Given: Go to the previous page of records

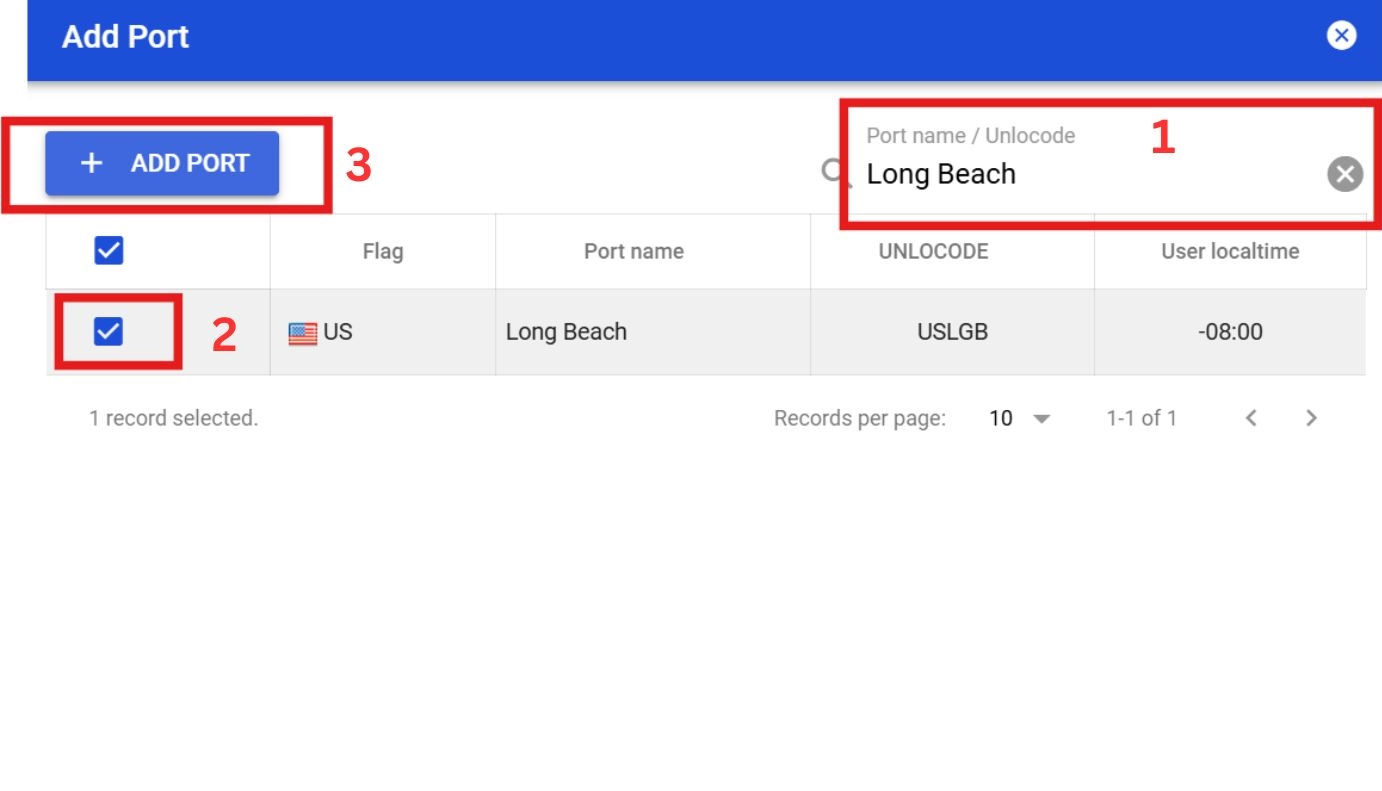Looking at the screenshot, I should coord(1251,418).
